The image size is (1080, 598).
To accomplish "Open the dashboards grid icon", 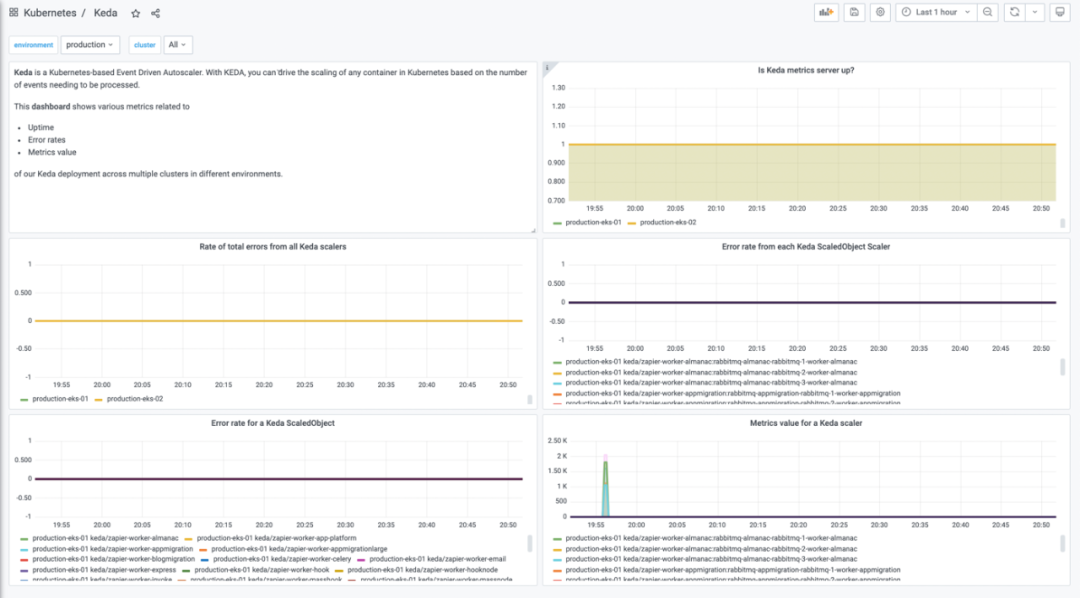I will (x=14, y=12).
